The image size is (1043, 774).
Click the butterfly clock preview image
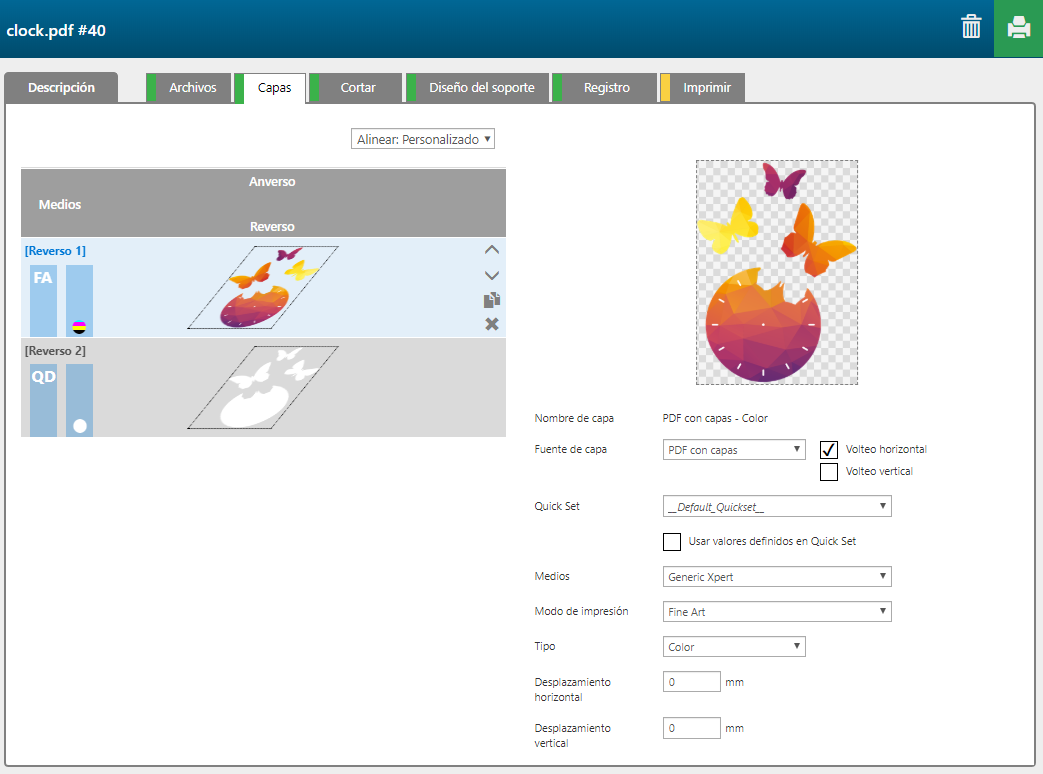(776, 272)
